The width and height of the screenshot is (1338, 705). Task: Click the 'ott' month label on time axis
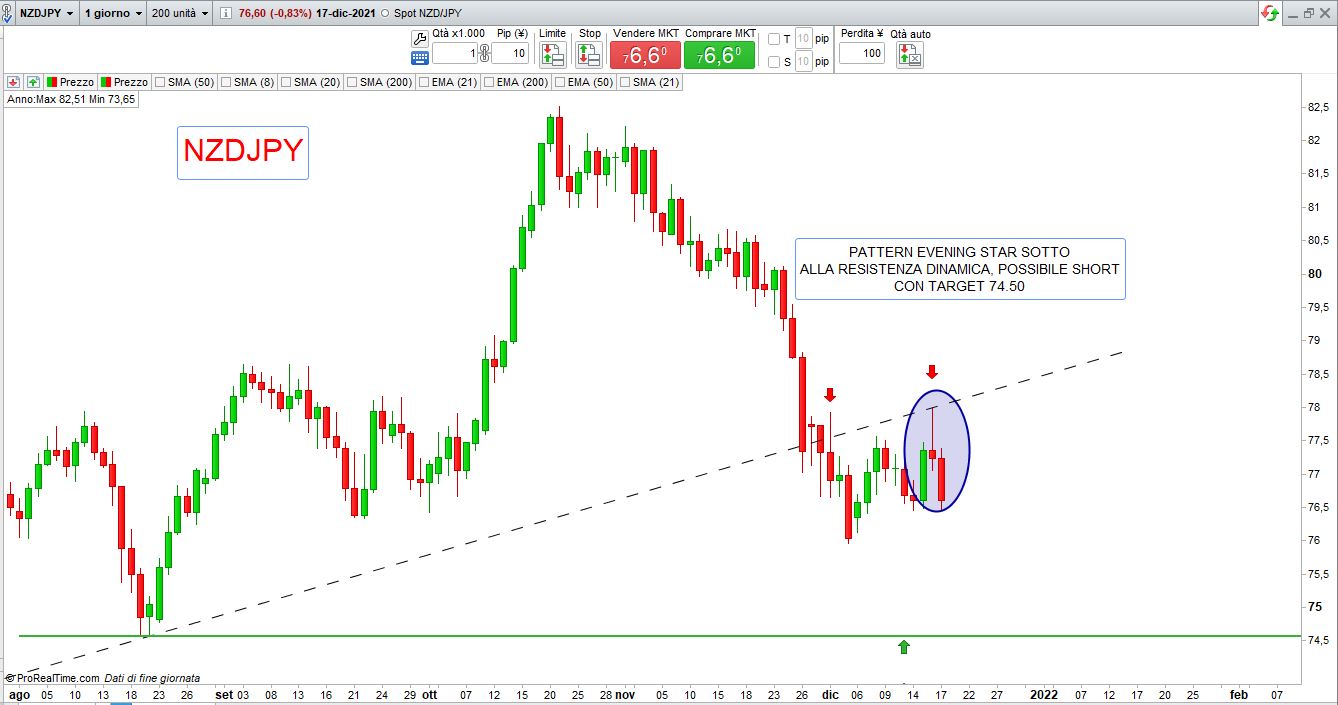click(x=429, y=694)
